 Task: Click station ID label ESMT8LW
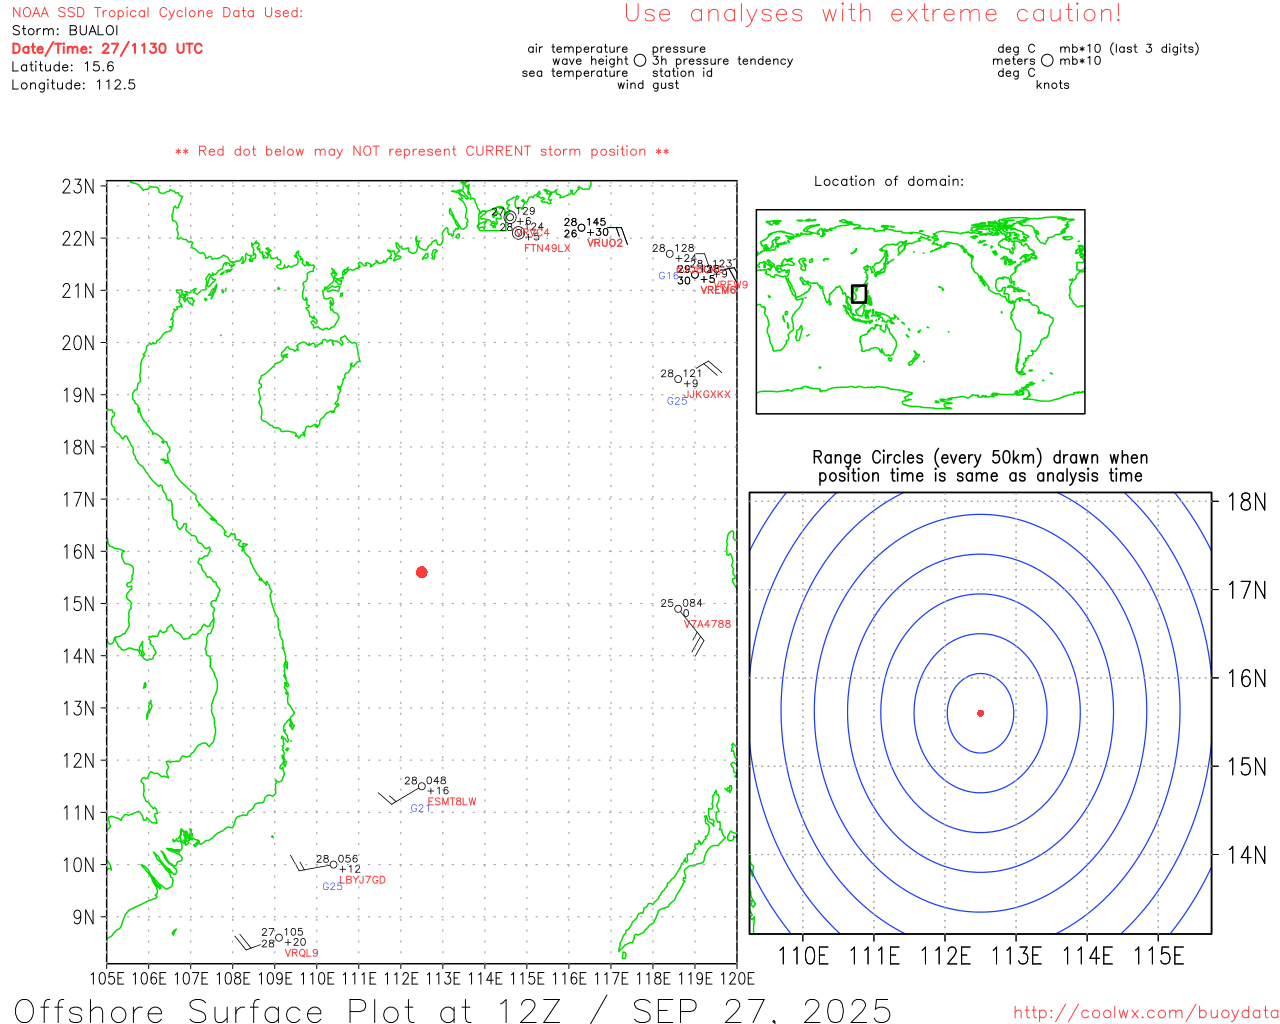pyautogui.click(x=452, y=802)
